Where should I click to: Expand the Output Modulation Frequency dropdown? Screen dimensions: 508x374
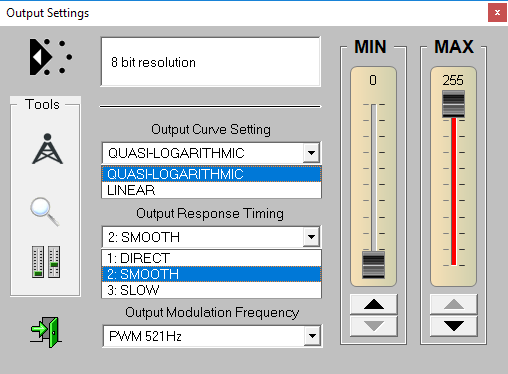tap(312, 336)
